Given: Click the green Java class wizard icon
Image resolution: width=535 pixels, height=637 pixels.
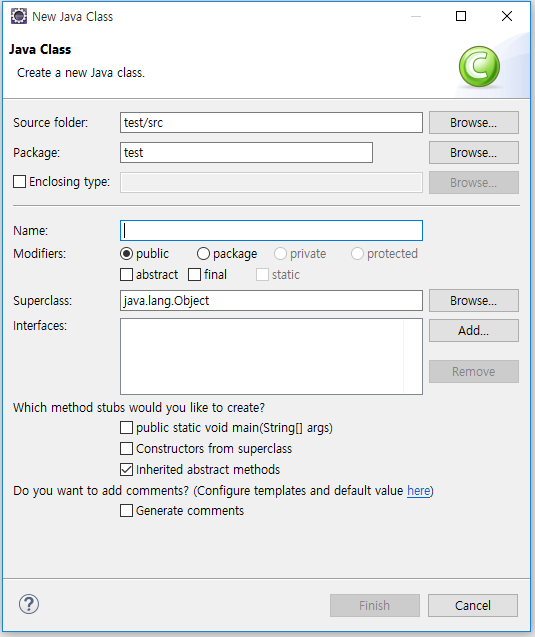Looking at the screenshot, I should pyautogui.click(x=479, y=66).
